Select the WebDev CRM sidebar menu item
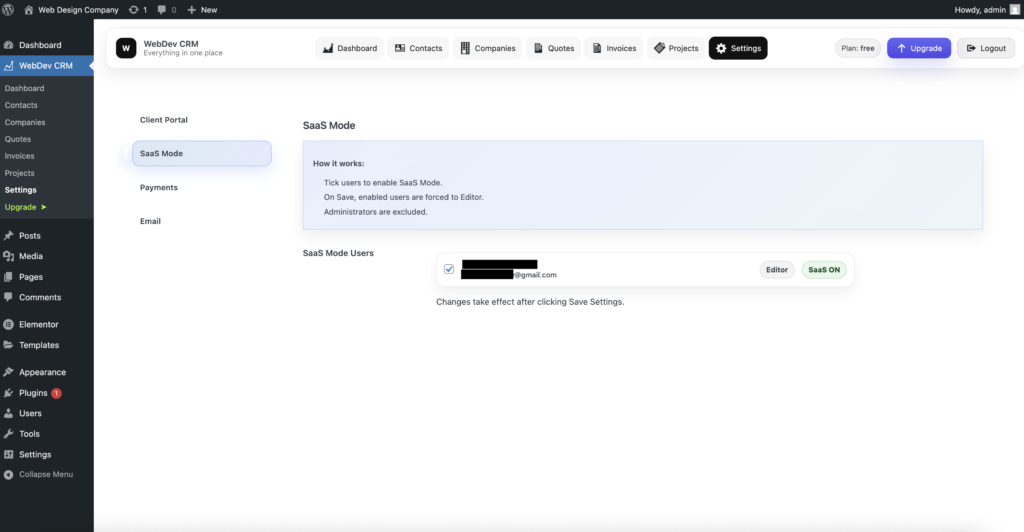Screen dimensions: 1024x532 46,66
